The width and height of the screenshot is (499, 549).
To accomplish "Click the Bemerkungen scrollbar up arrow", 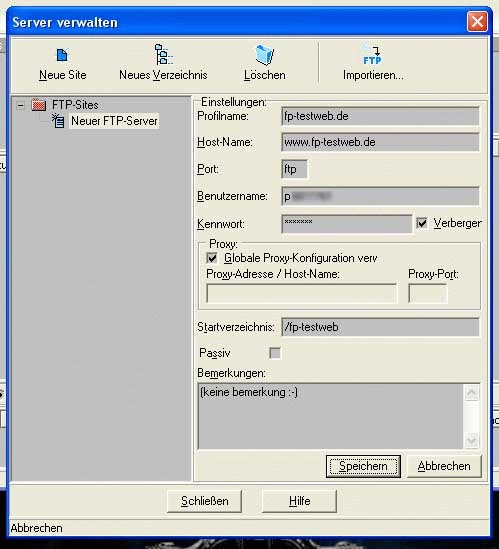I will pos(471,393).
